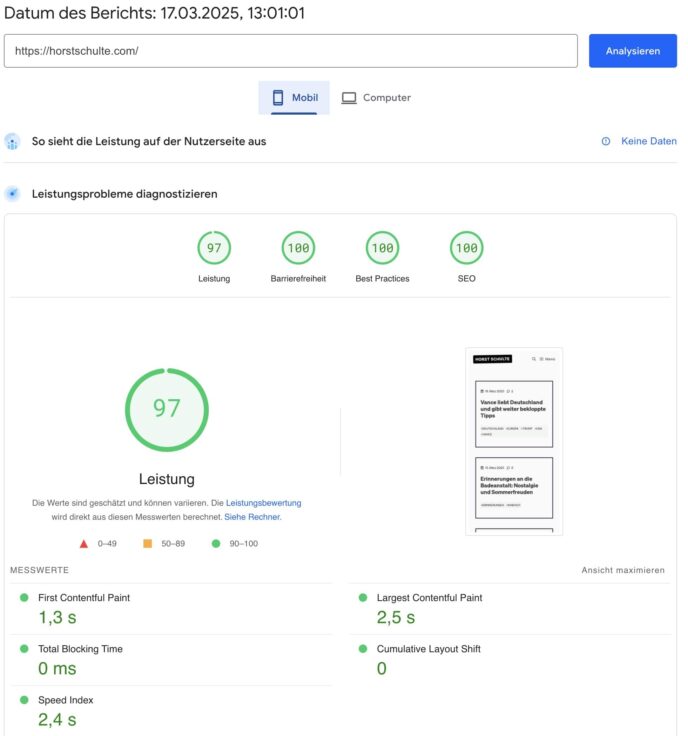This screenshot has height=736, width=688.
Task: Click the mobile phone icon in tab
Action: click(278, 98)
